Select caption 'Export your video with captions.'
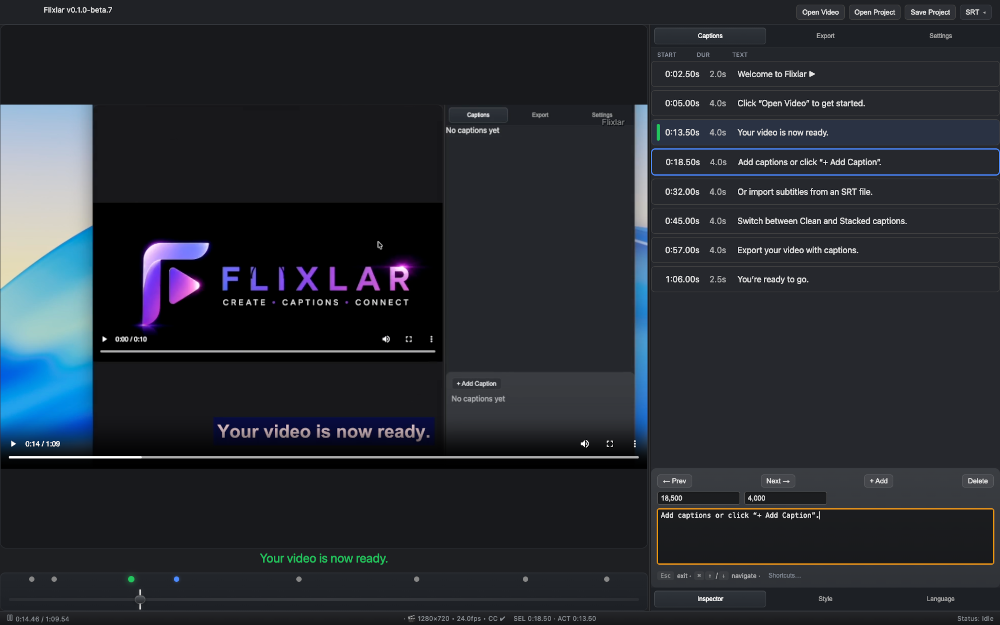Screen dimensions: 1000x625 click(825, 250)
